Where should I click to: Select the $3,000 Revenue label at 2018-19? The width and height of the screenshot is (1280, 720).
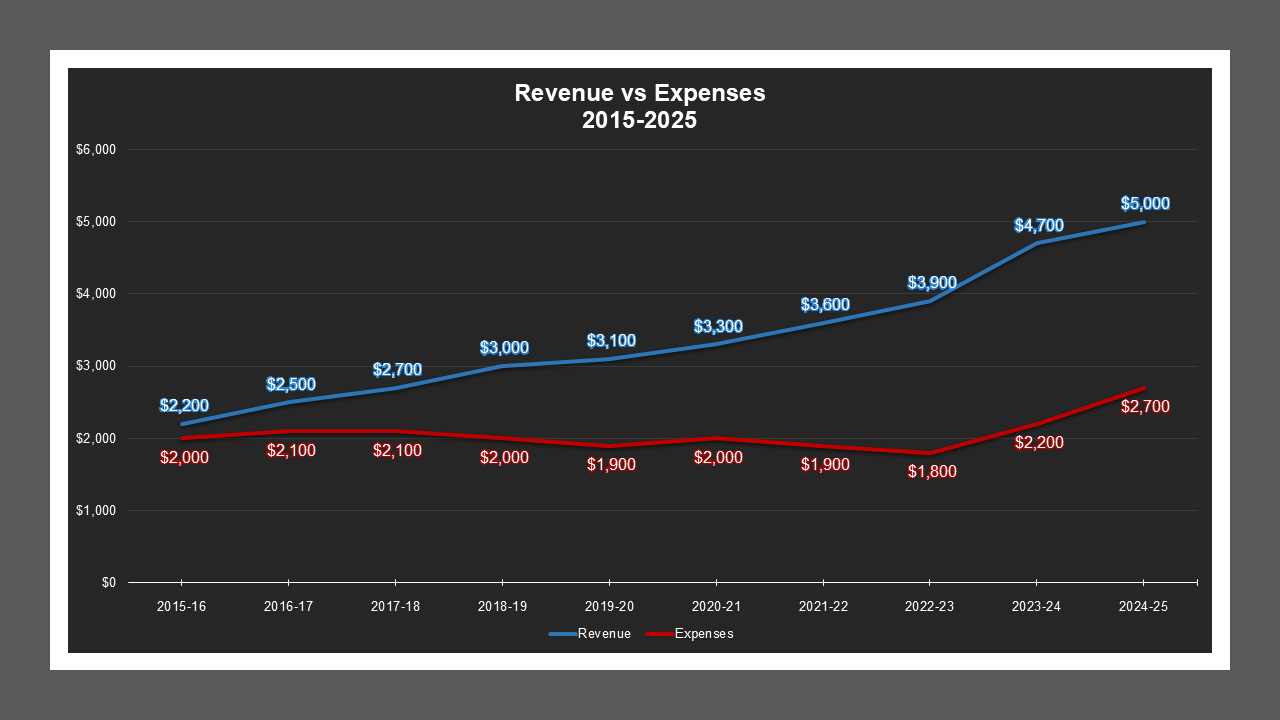pyautogui.click(x=505, y=348)
